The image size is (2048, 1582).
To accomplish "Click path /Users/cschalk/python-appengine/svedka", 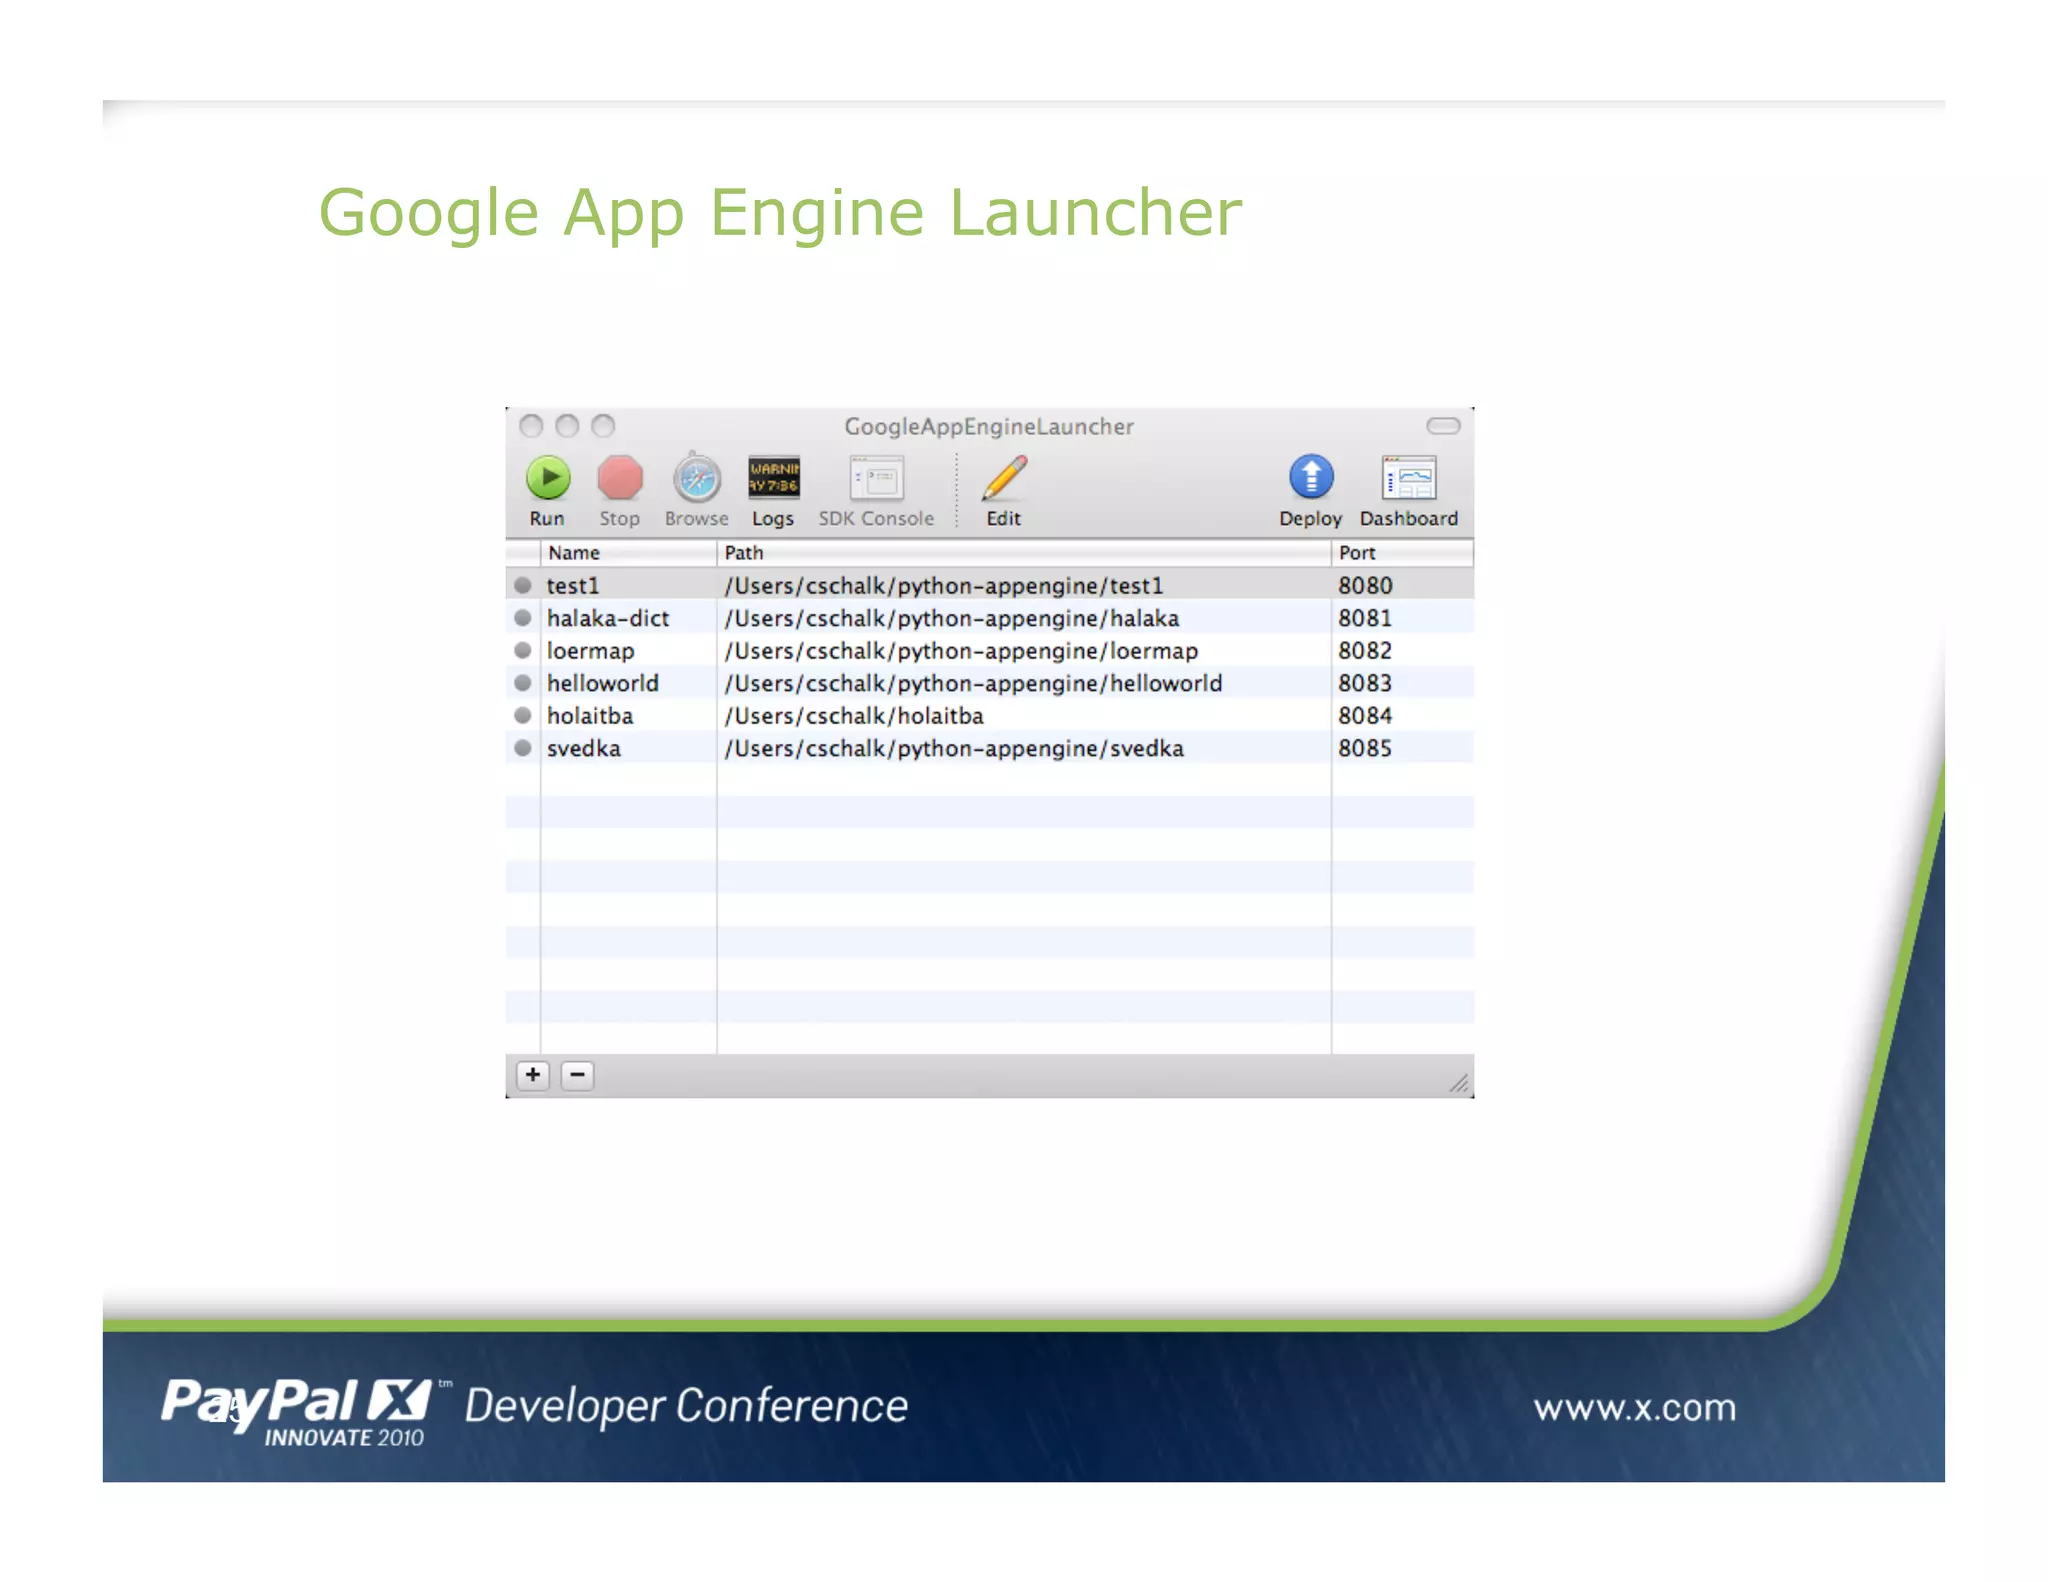I will click(954, 749).
